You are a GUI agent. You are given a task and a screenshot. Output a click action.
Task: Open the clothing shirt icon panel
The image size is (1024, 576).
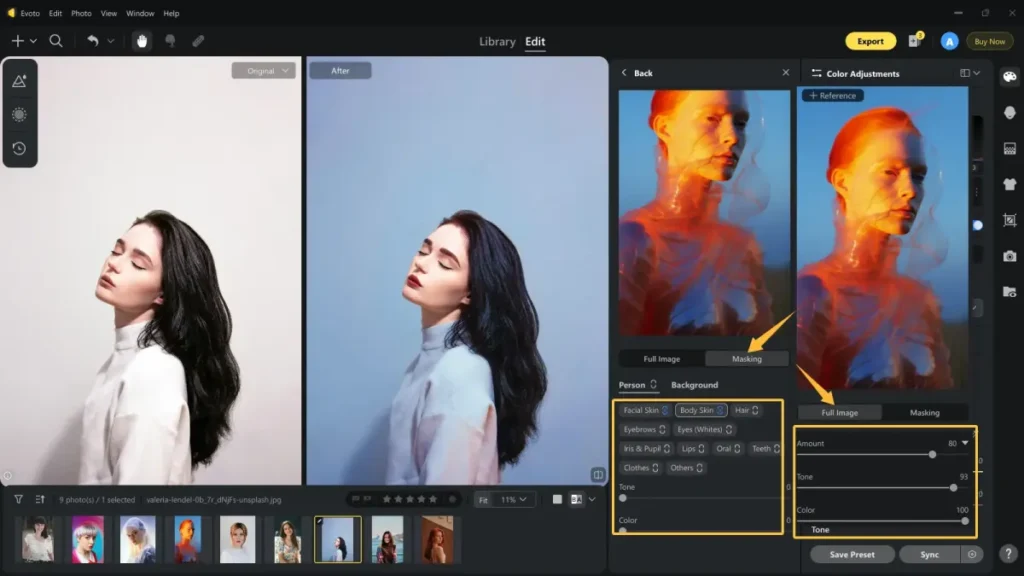(1009, 184)
